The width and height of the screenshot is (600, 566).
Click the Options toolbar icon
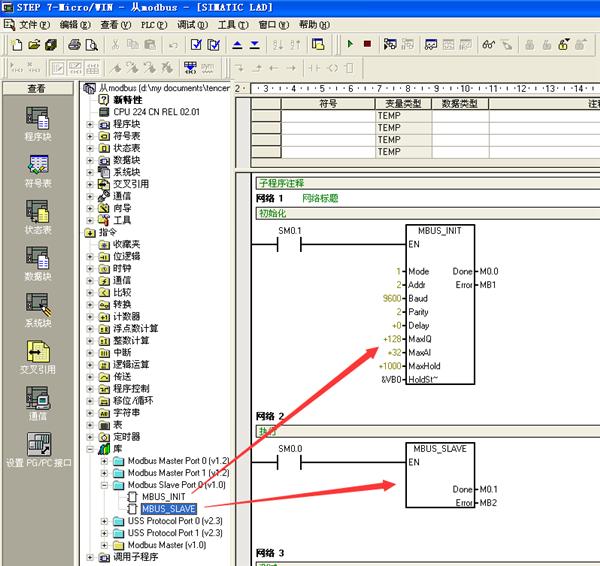(x=318, y=44)
